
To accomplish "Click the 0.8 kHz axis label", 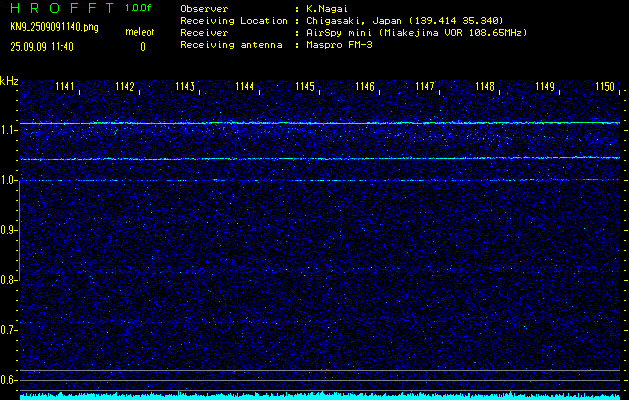I will pos(8,280).
